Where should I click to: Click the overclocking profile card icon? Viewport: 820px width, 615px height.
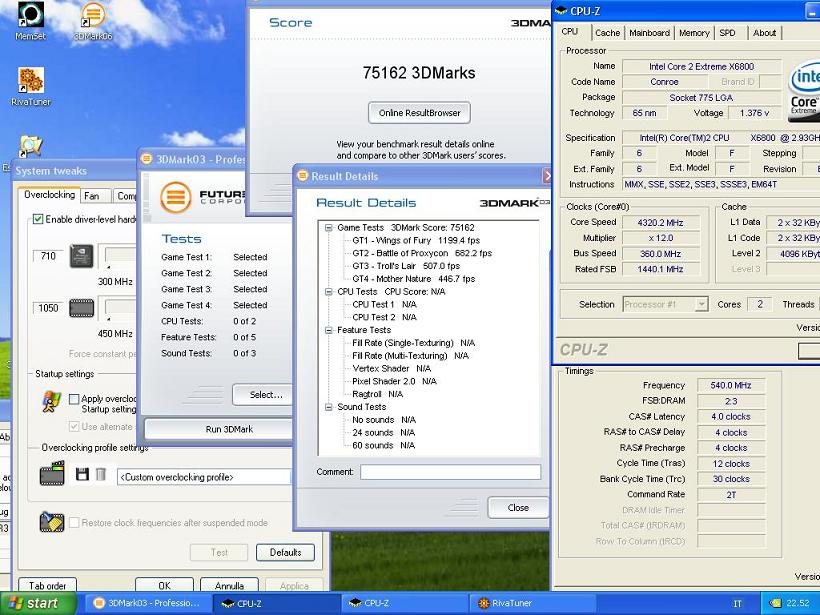[x=52, y=473]
